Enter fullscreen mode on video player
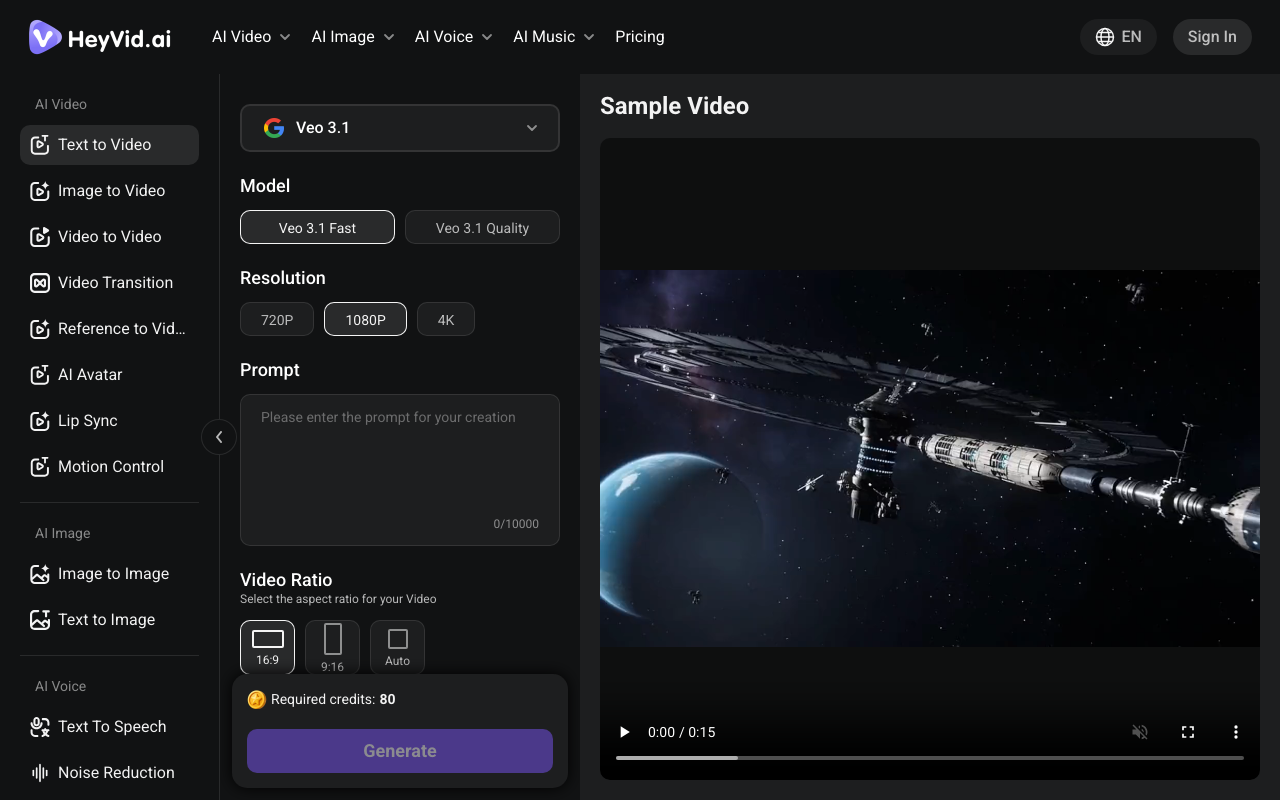 pyautogui.click(x=1188, y=732)
